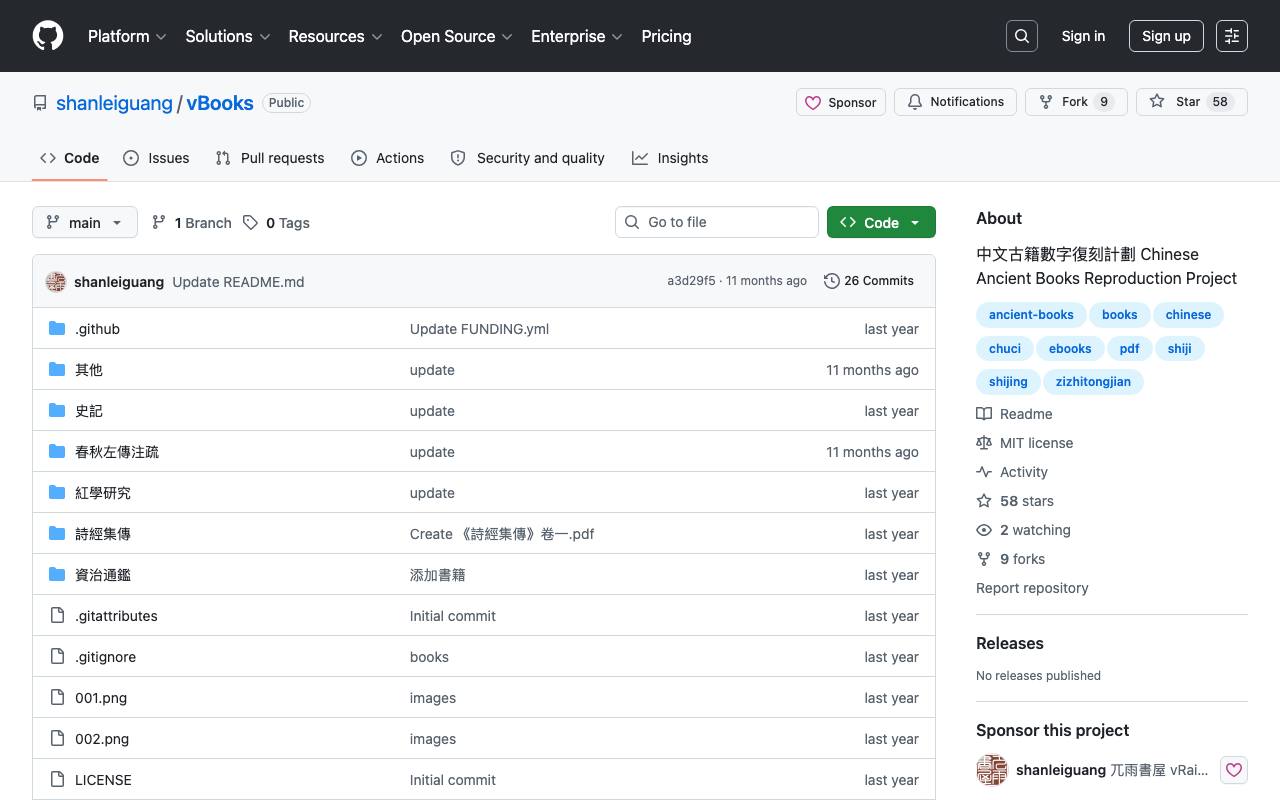The width and height of the screenshot is (1280, 800).
Task: Fork this repository
Action: coord(1076,102)
